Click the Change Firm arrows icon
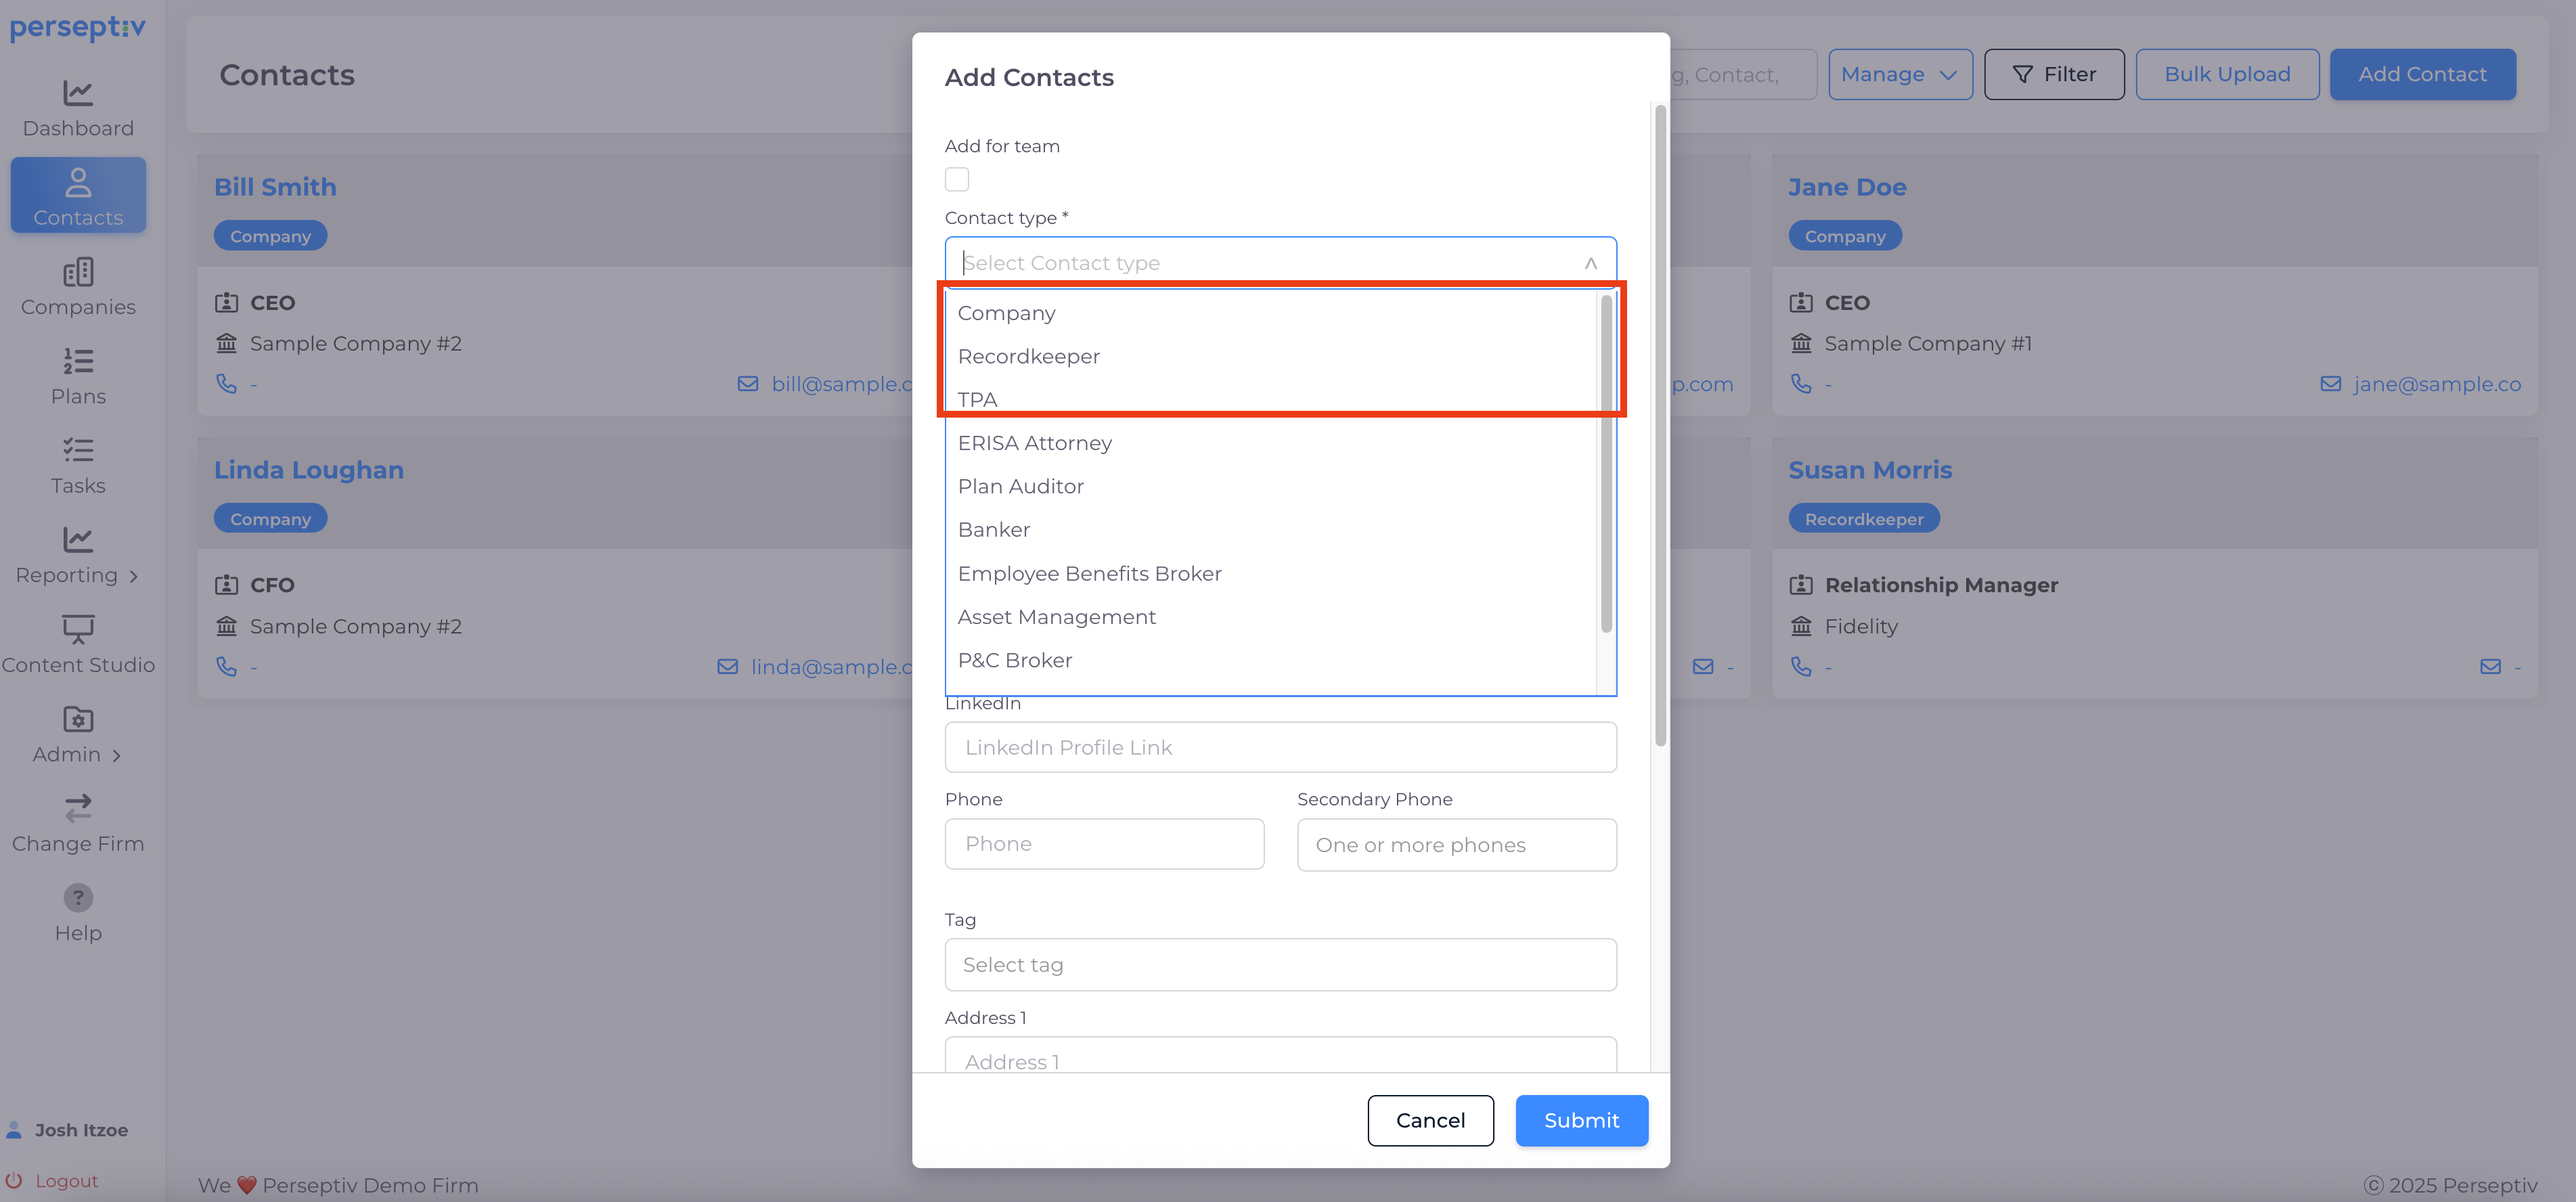The height and width of the screenshot is (1202, 2576). (x=78, y=808)
